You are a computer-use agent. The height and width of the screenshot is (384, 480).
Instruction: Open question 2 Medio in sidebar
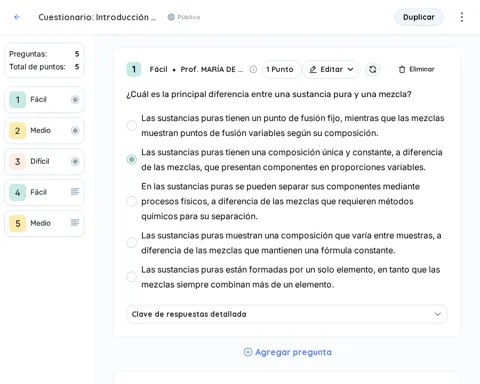pyautogui.click(x=44, y=130)
